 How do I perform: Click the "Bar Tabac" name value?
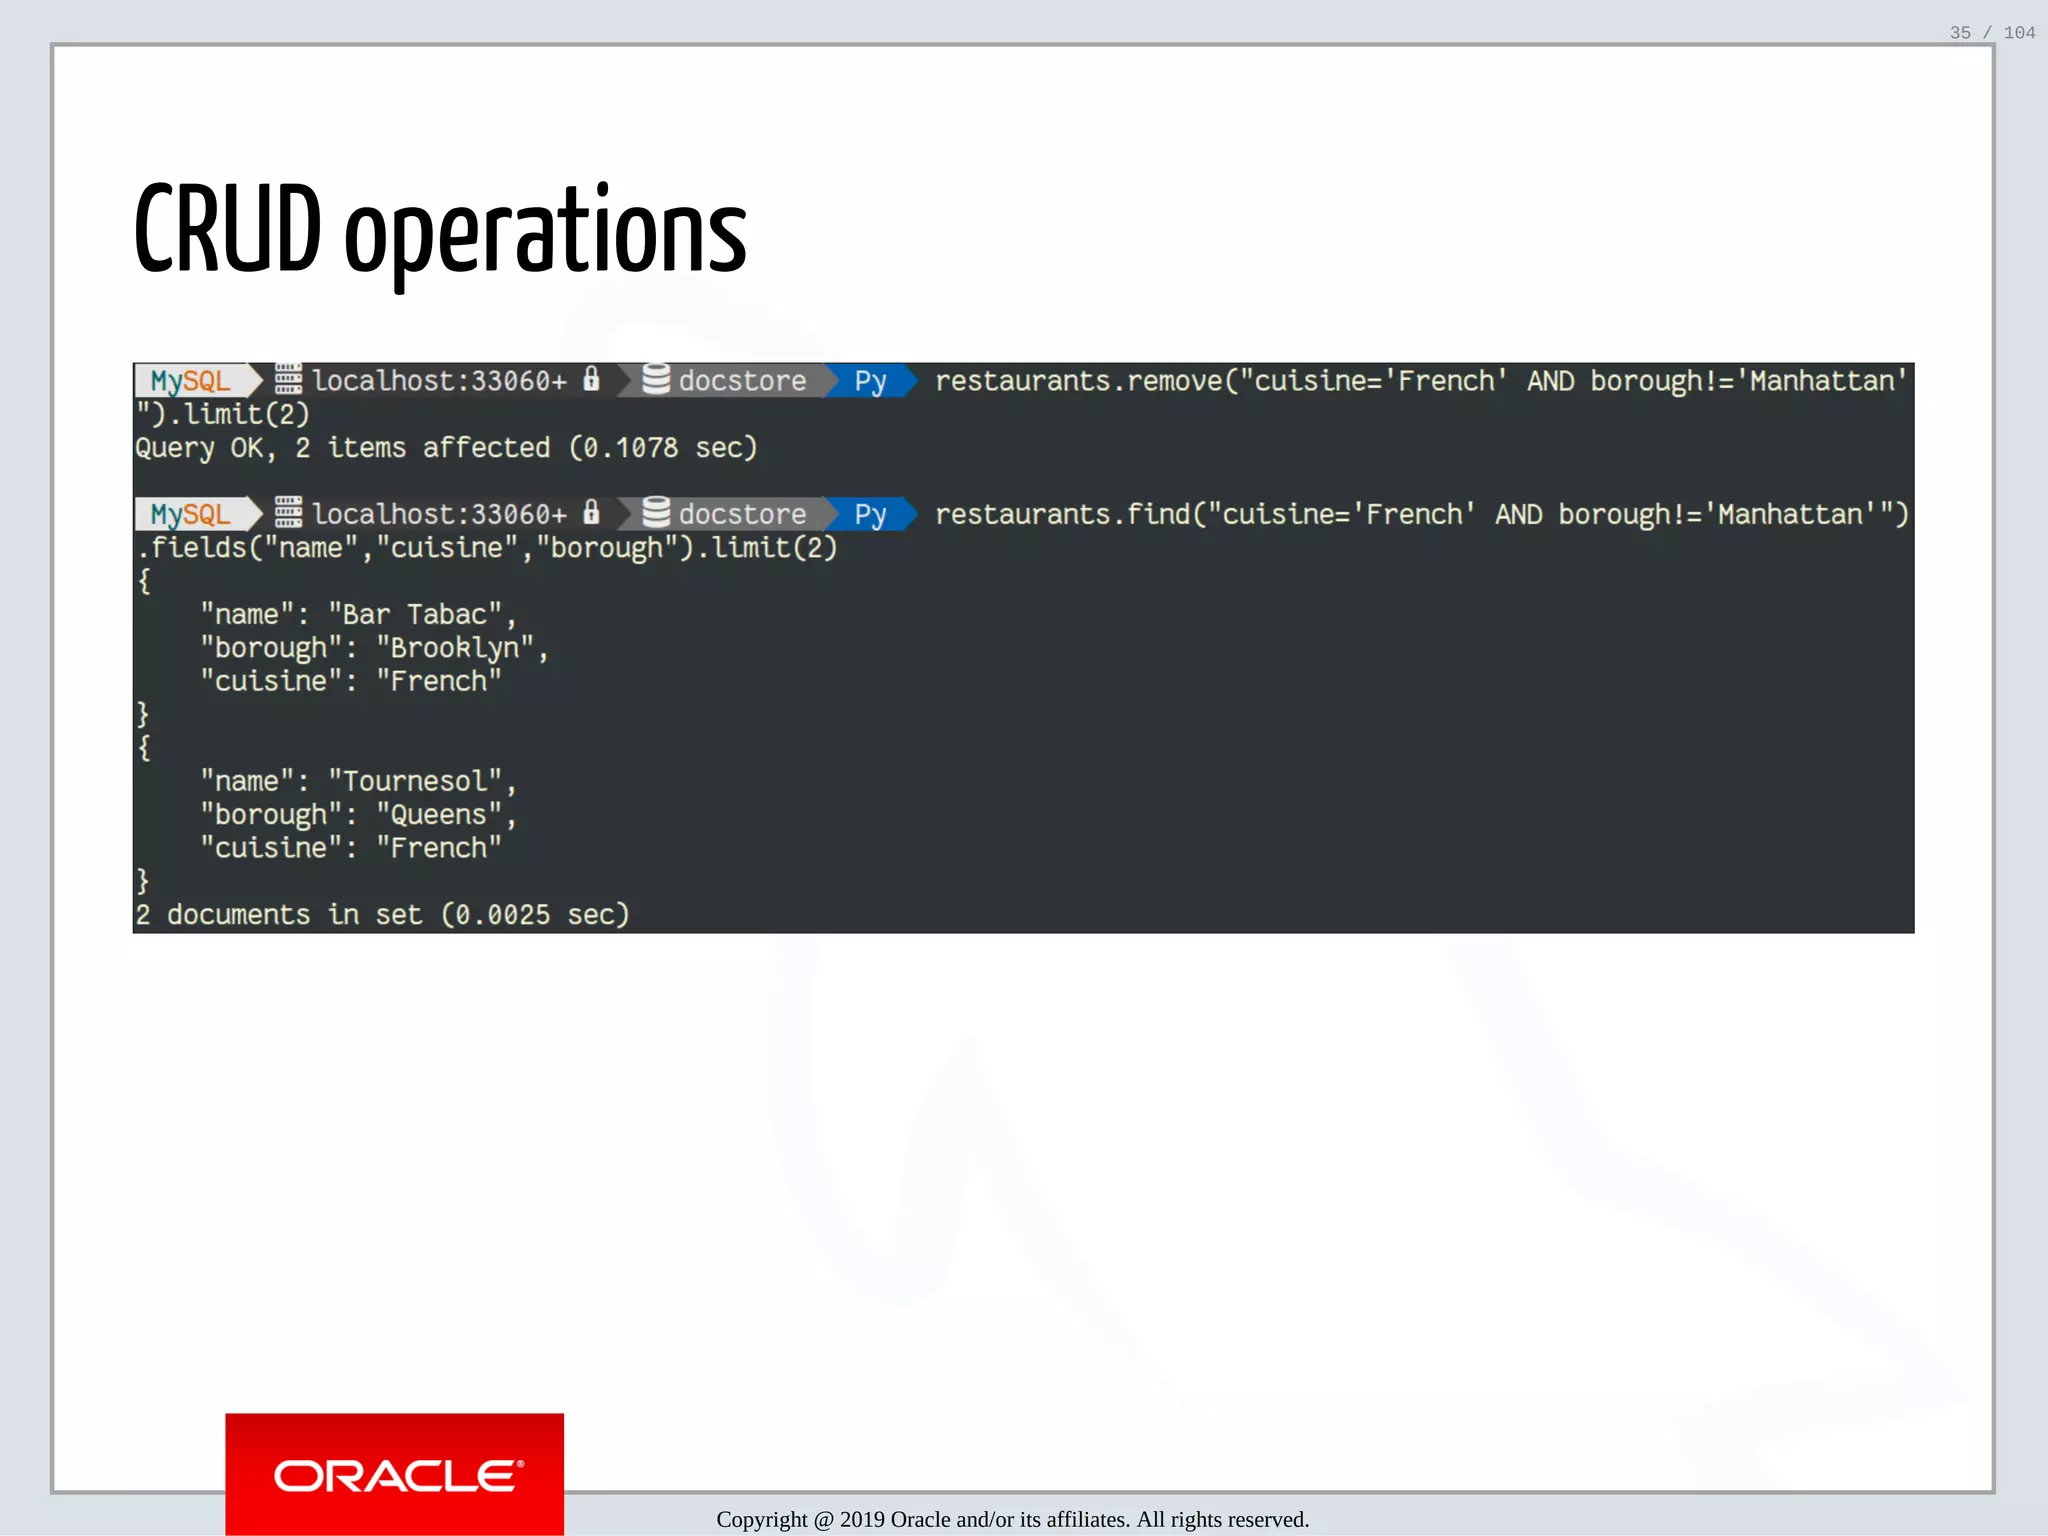point(415,614)
